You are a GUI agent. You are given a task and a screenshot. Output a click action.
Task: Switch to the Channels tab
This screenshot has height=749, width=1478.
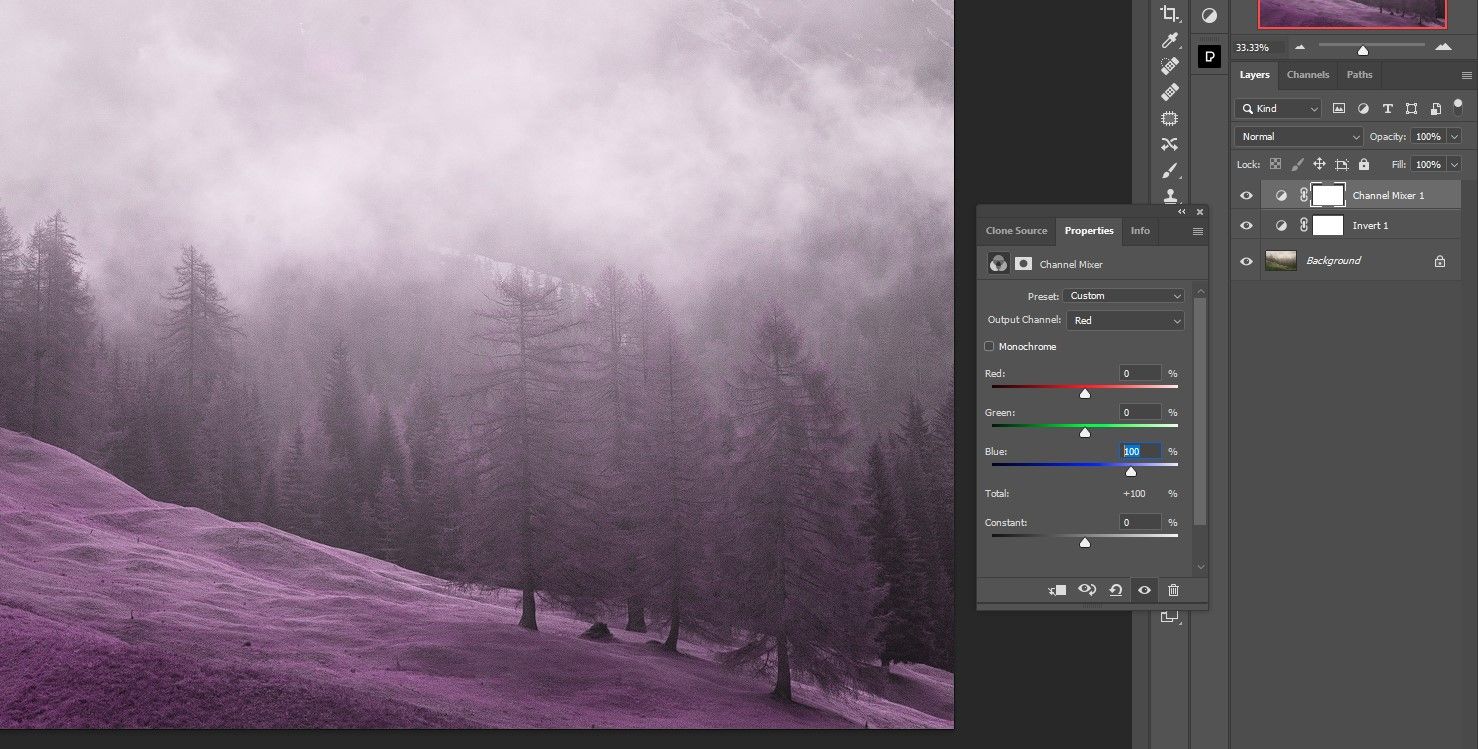[x=1307, y=75]
